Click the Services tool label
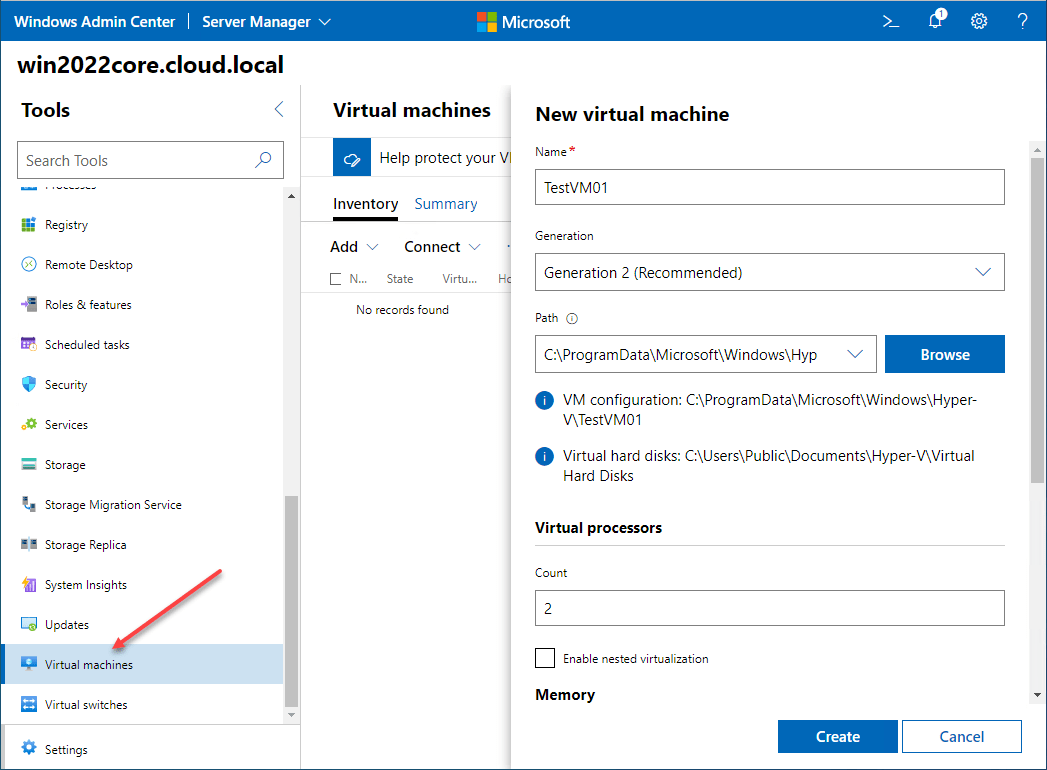1047x770 pixels. click(66, 425)
